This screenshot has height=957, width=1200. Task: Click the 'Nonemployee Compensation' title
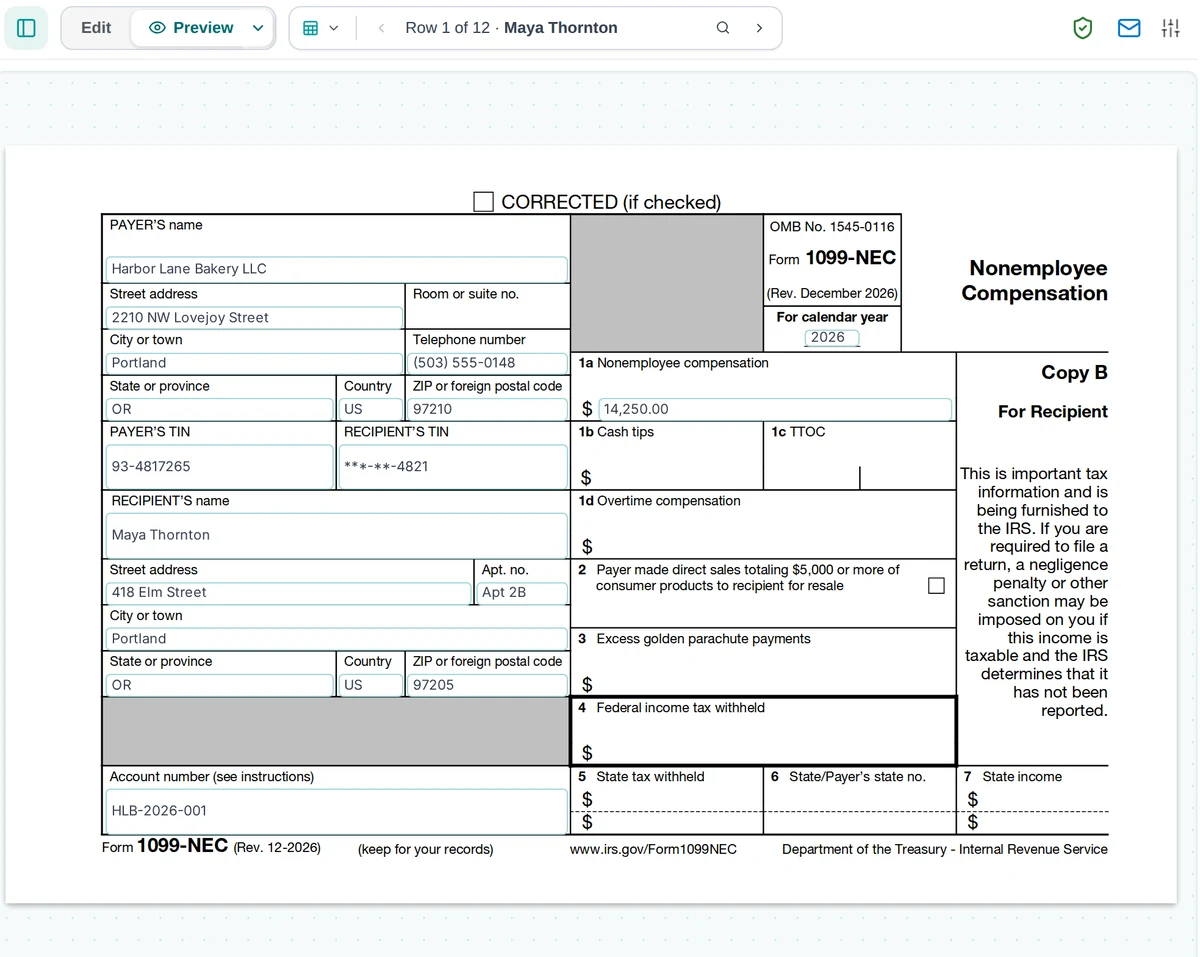(x=1034, y=280)
